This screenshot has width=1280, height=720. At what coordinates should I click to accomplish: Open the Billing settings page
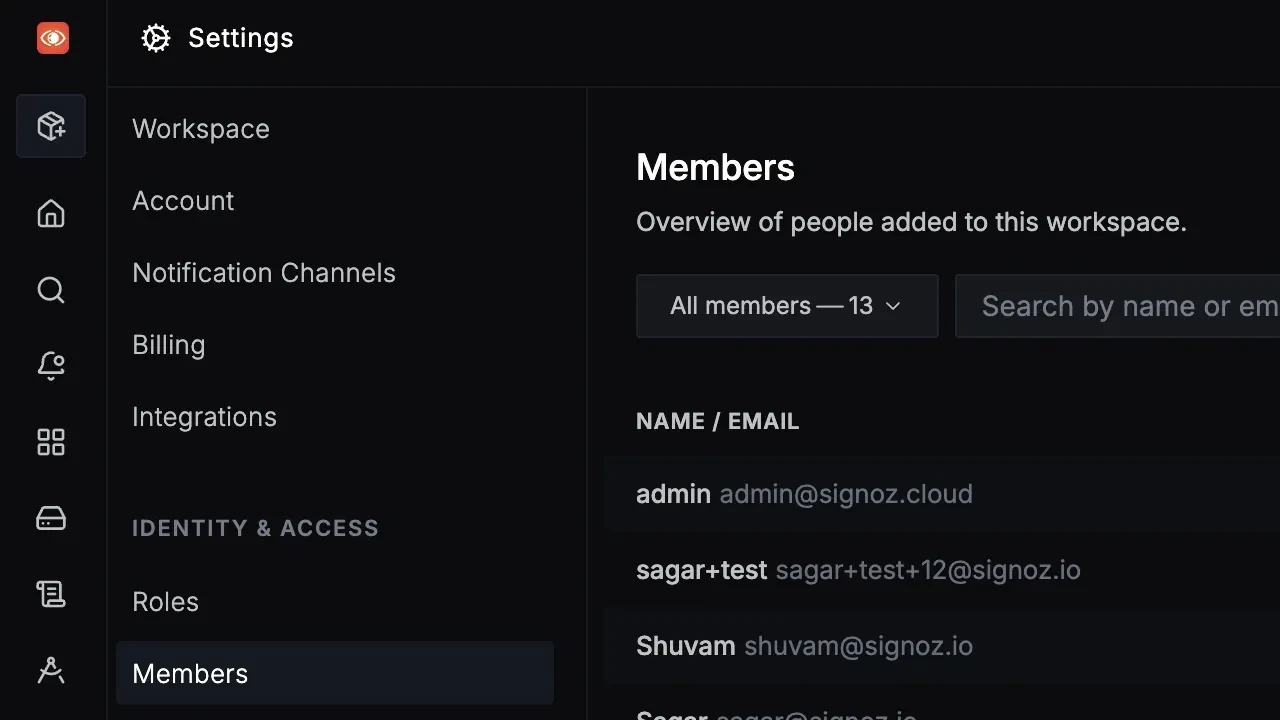click(169, 345)
